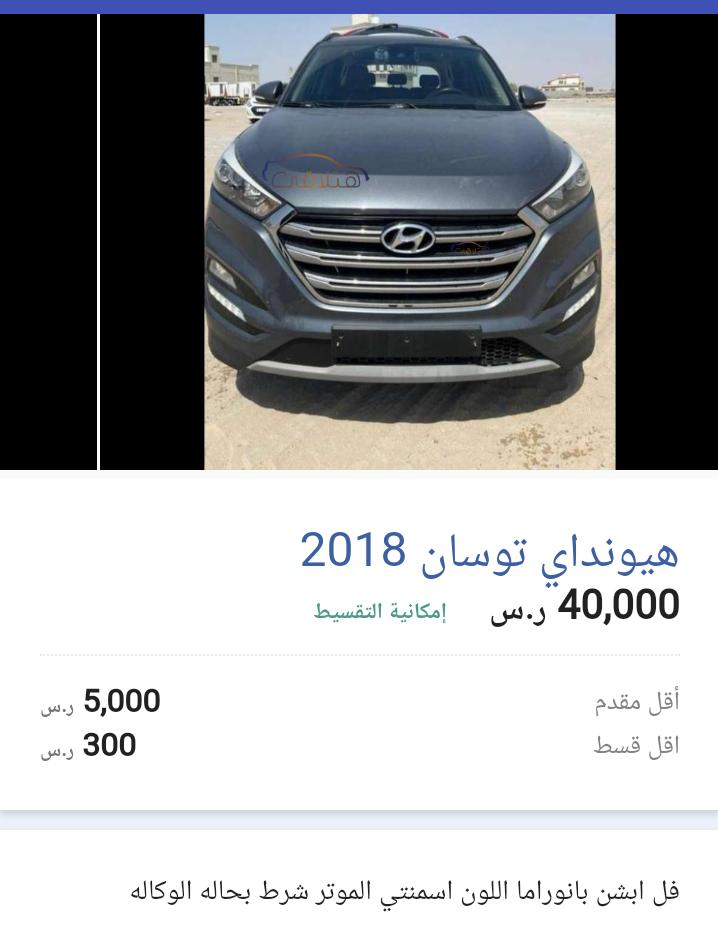Click the Hyundai emblem on the grille

point(408,238)
